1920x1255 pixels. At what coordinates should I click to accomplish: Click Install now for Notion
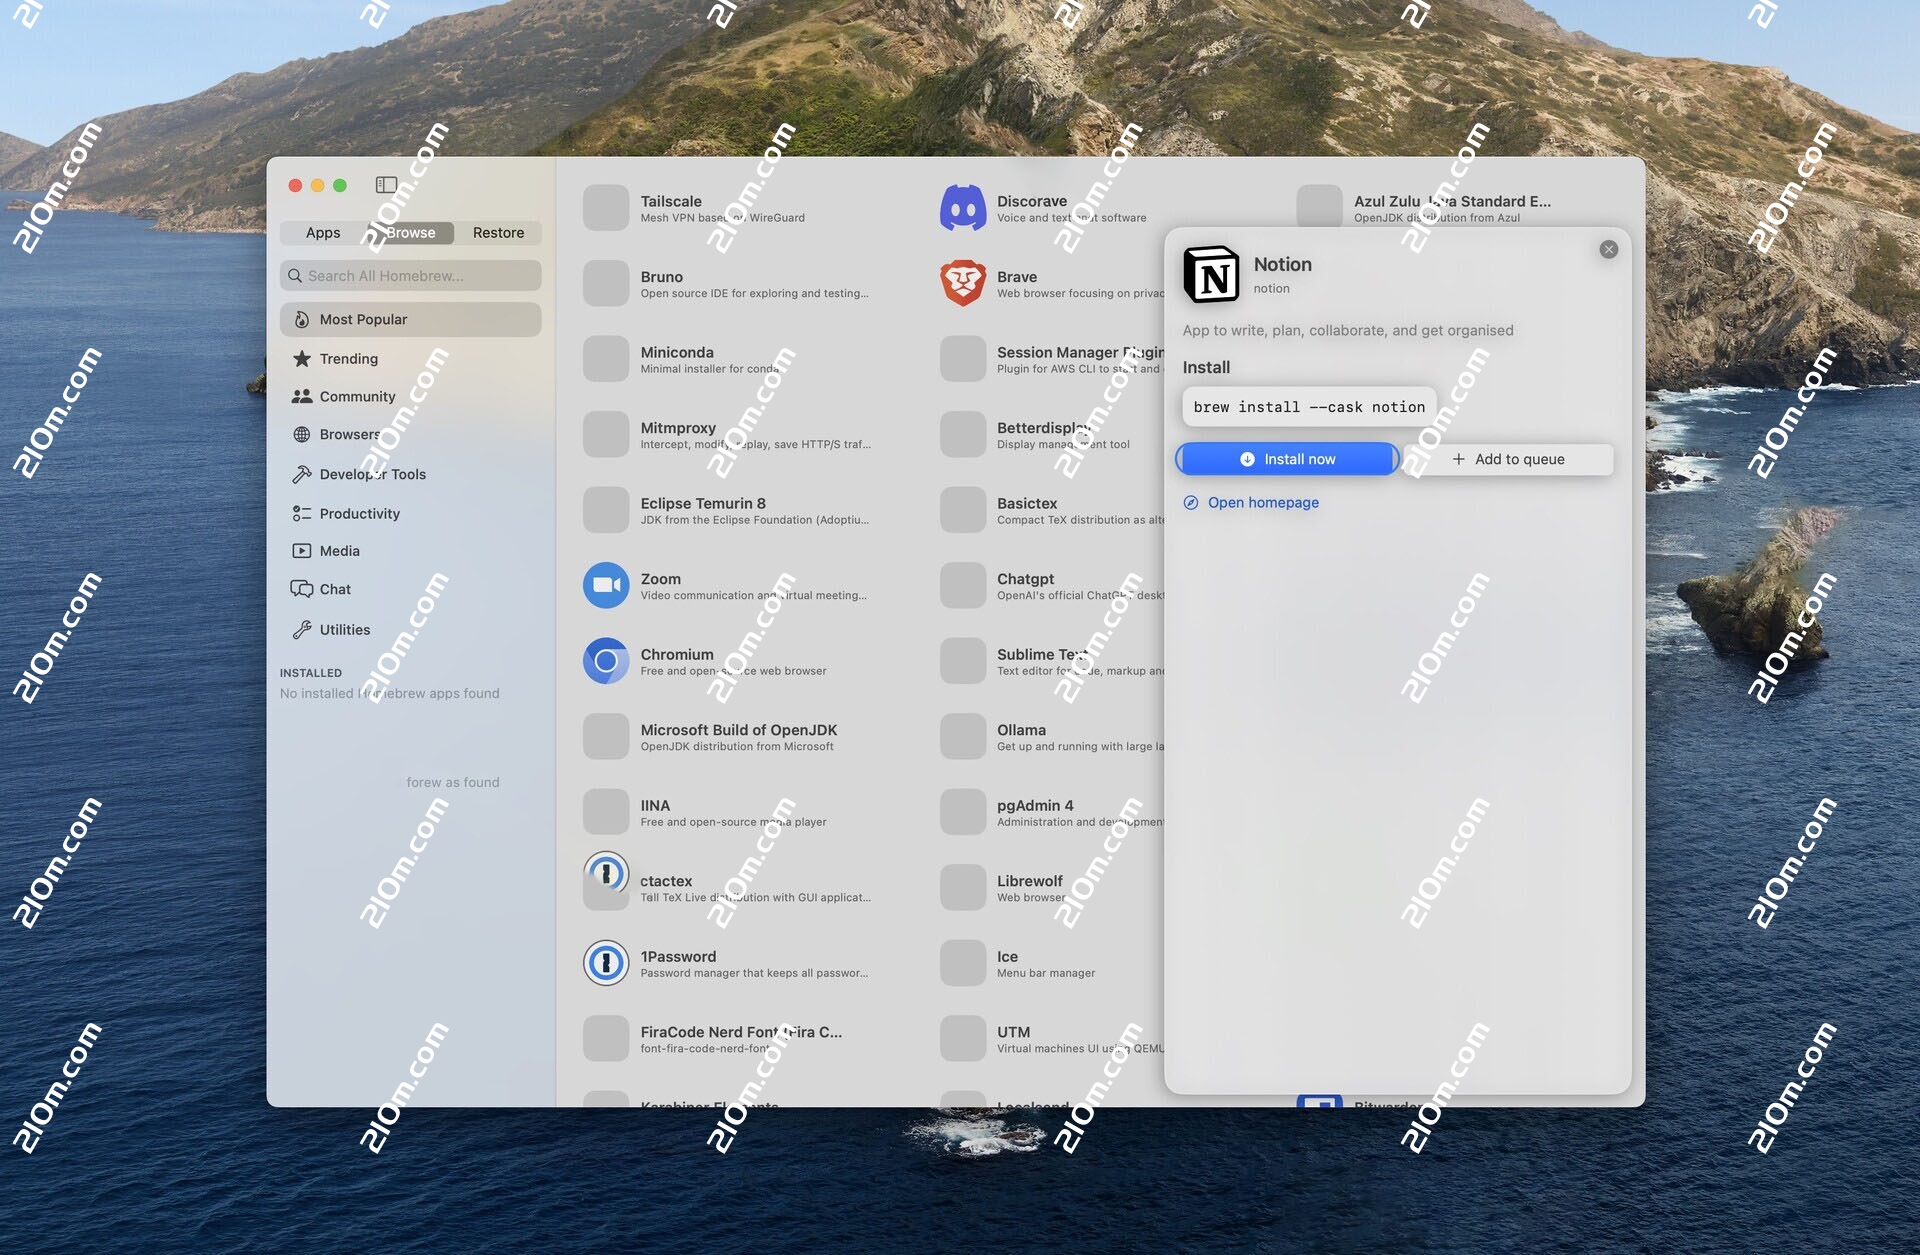coord(1287,460)
